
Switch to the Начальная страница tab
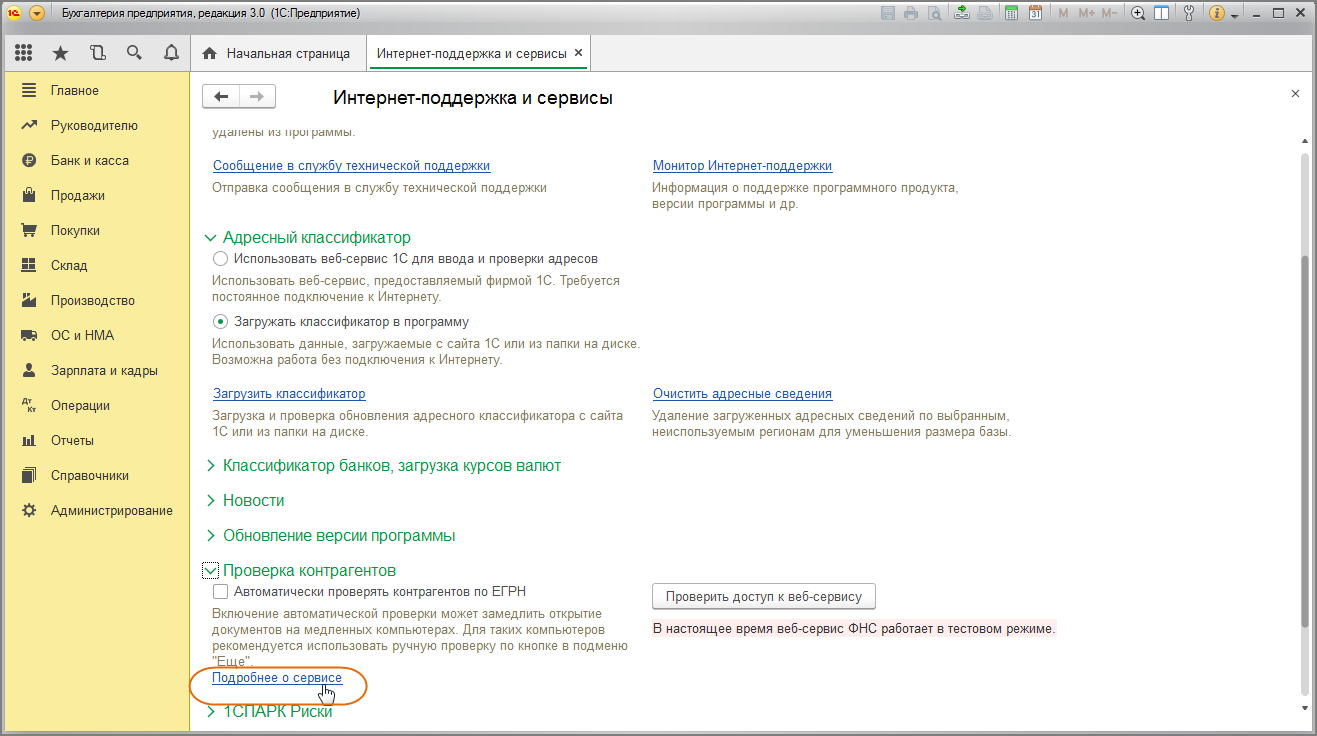[x=277, y=53]
